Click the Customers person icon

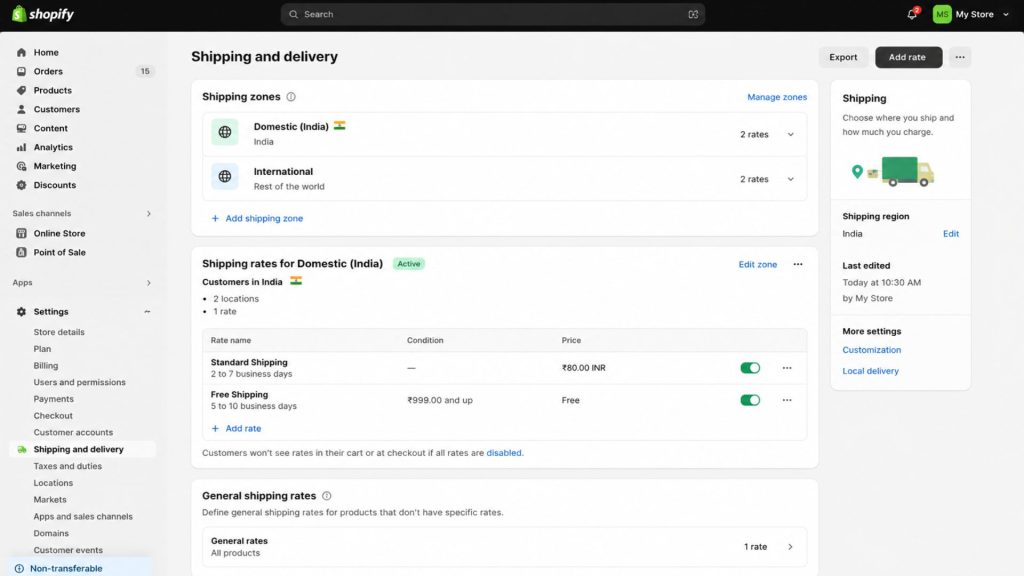pos(22,109)
